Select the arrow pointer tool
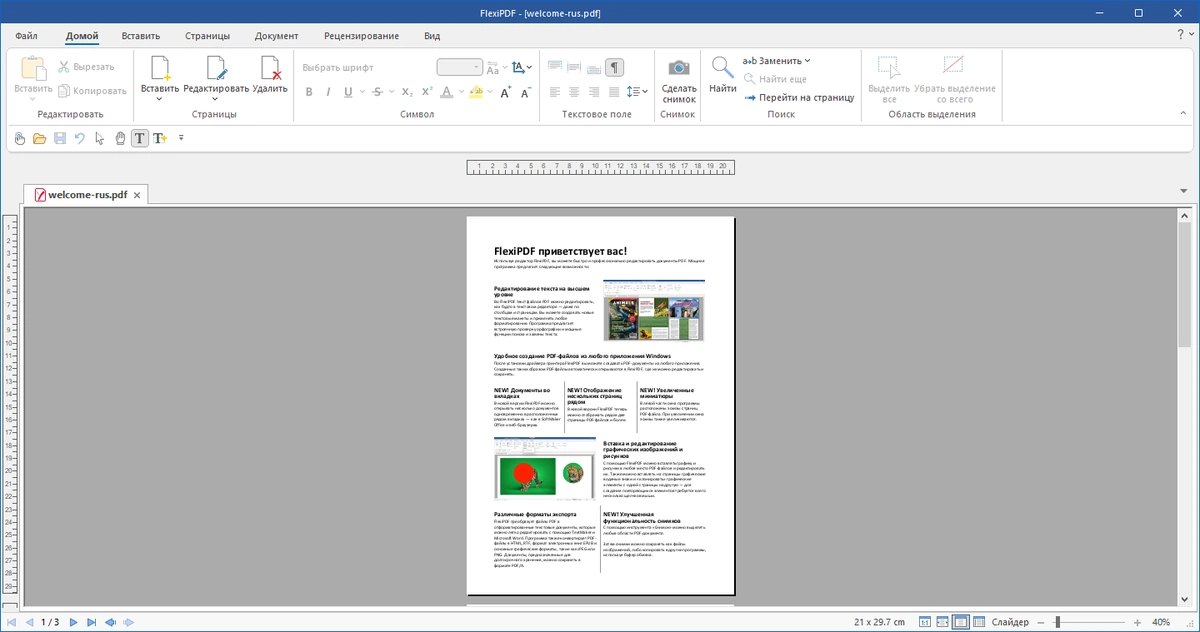The width and height of the screenshot is (1200, 632). 100,138
